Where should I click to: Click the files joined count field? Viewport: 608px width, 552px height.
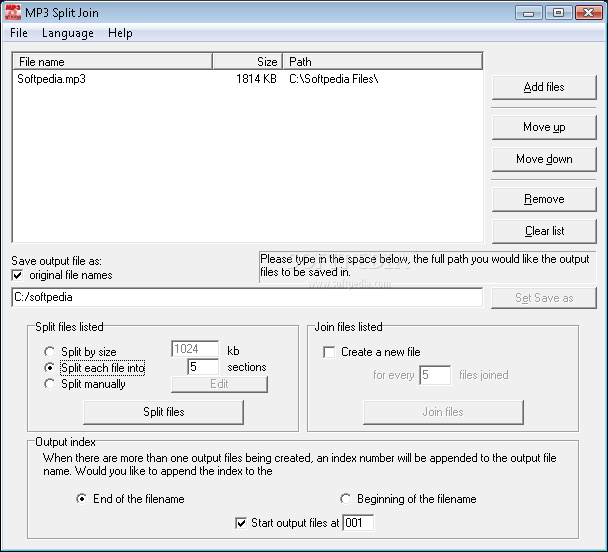tap(435, 375)
